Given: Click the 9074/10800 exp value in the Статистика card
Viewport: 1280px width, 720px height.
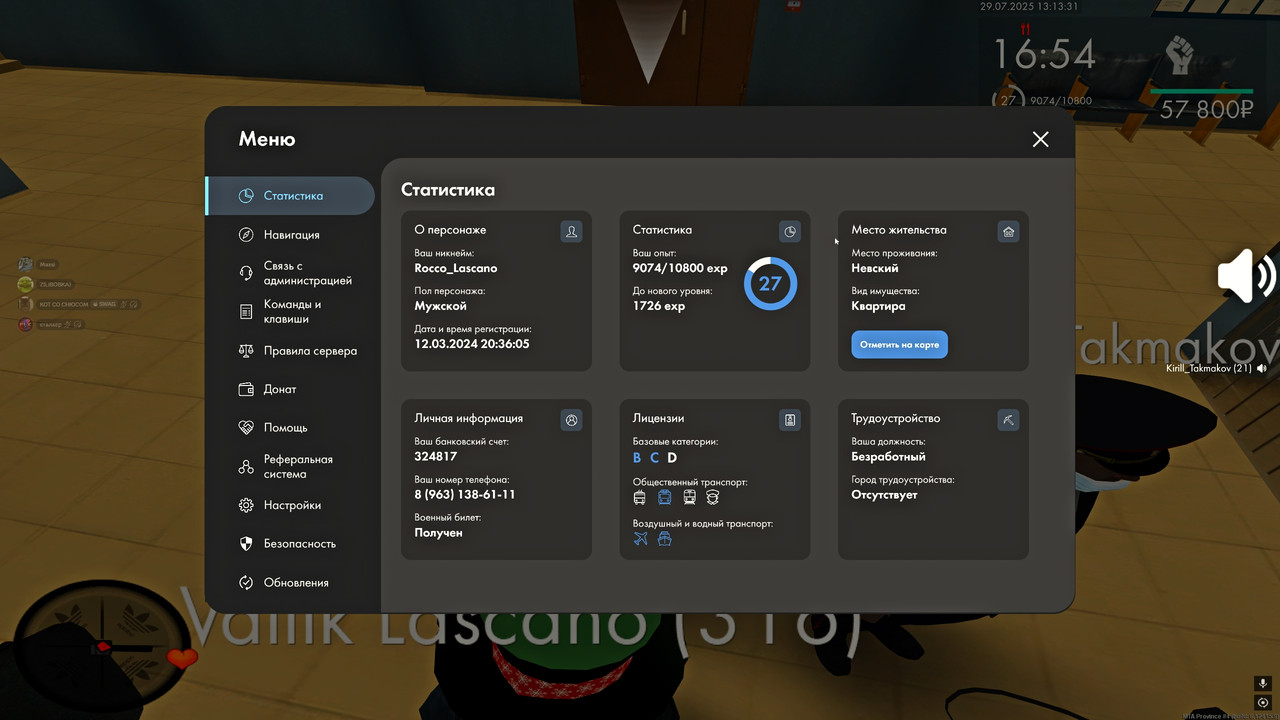Looking at the screenshot, I should (x=680, y=268).
